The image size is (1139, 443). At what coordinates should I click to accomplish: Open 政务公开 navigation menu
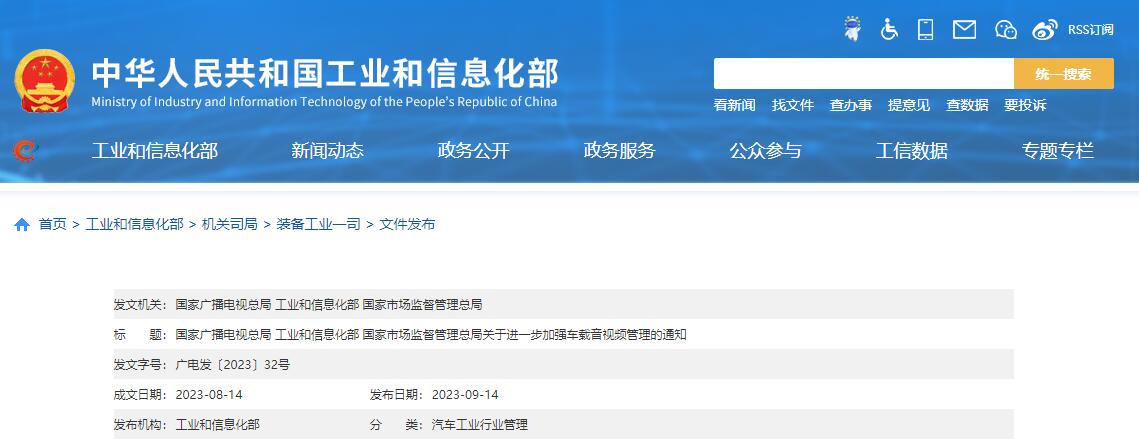[x=474, y=151]
